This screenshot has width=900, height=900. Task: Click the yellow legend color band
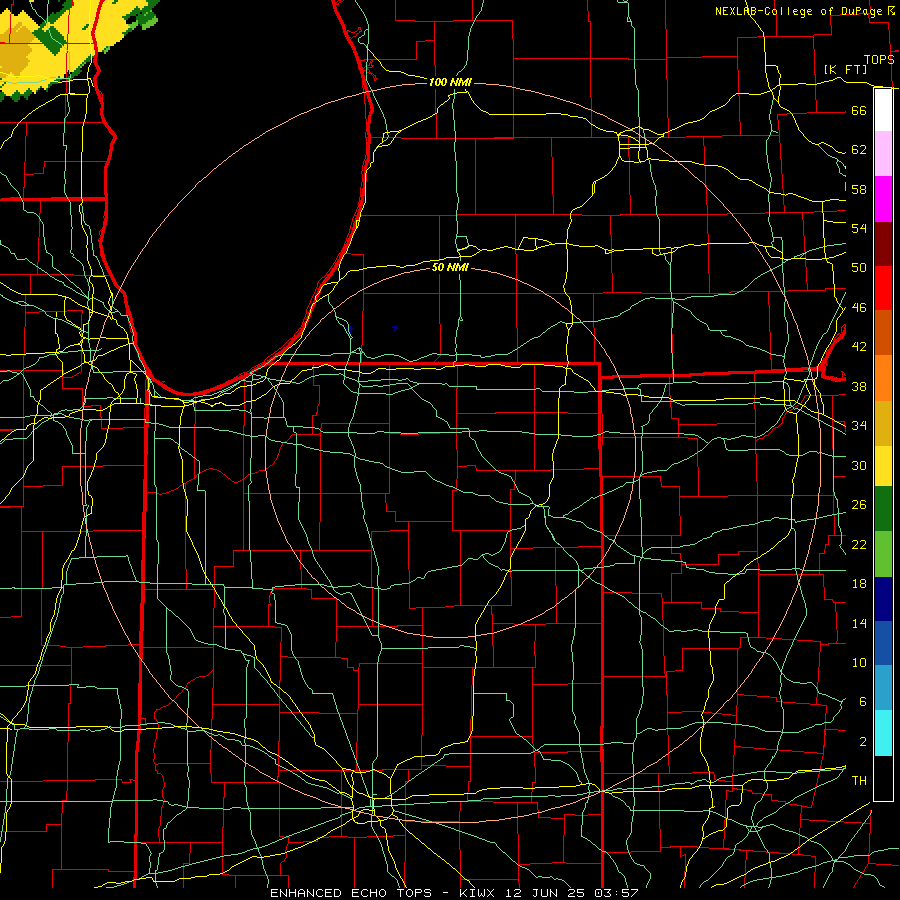(x=883, y=466)
